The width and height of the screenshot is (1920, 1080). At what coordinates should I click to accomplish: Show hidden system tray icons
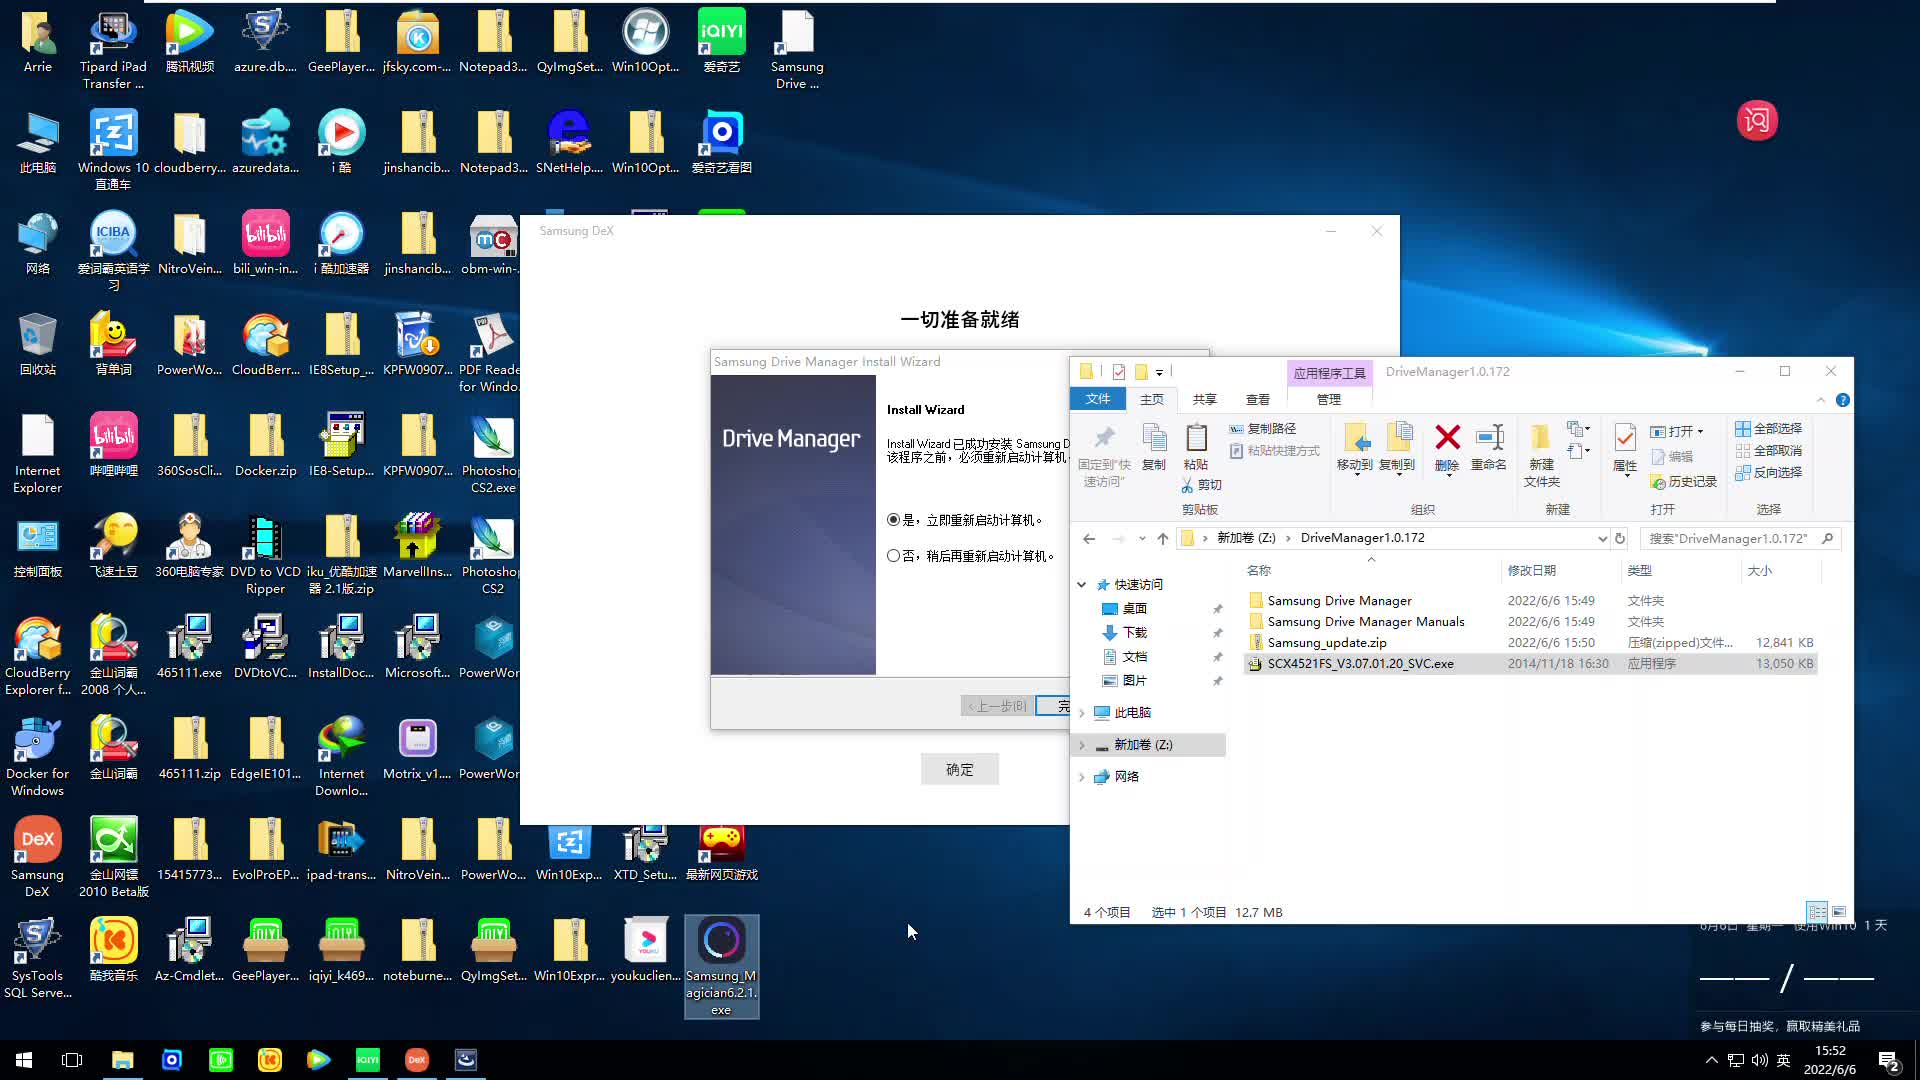pos(1711,1060)
